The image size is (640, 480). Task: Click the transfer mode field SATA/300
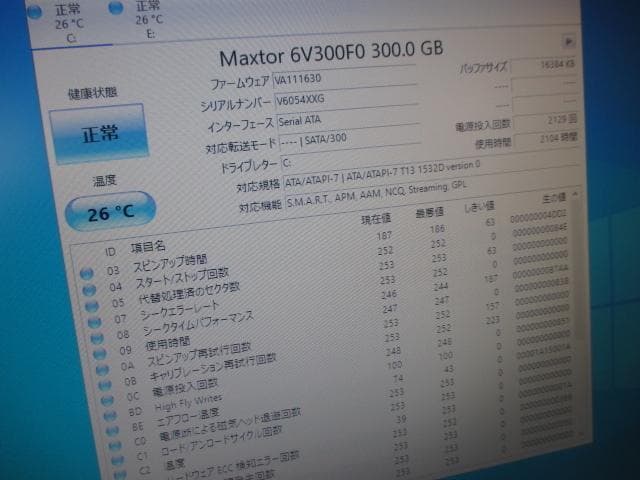[350, 139]
